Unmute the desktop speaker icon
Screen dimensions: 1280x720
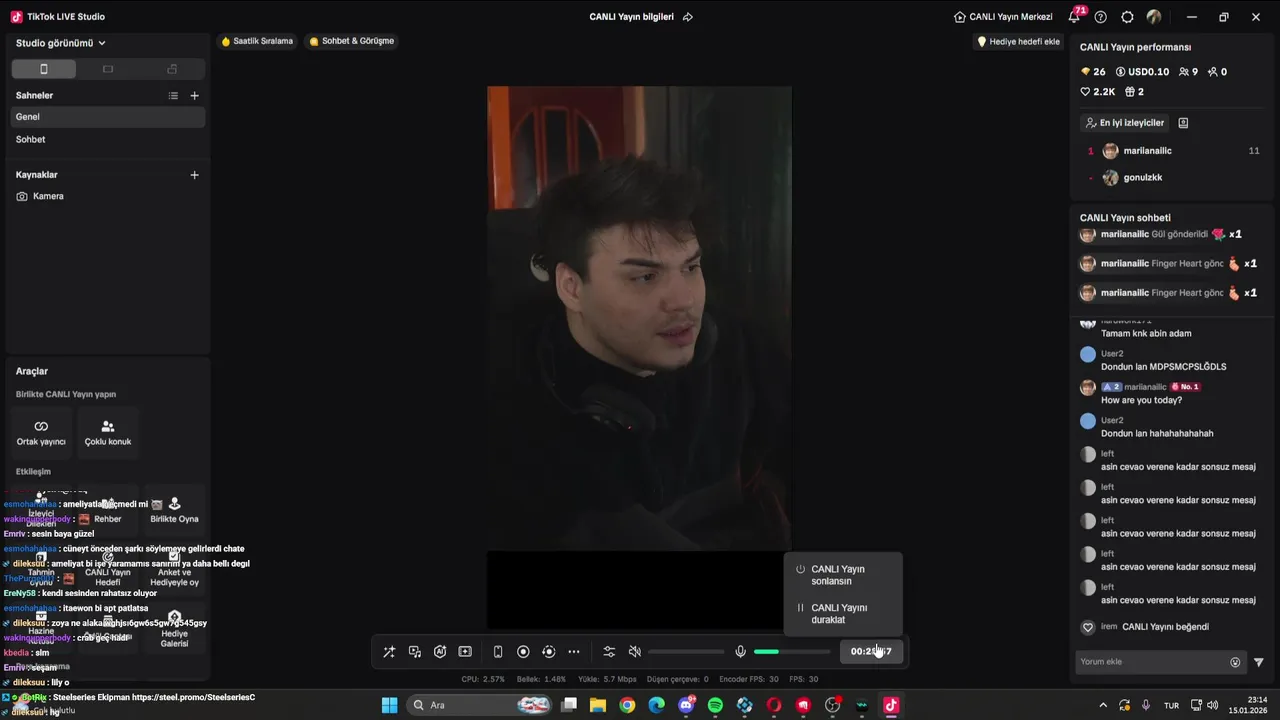pyautogui.click(x=634, y=652)
